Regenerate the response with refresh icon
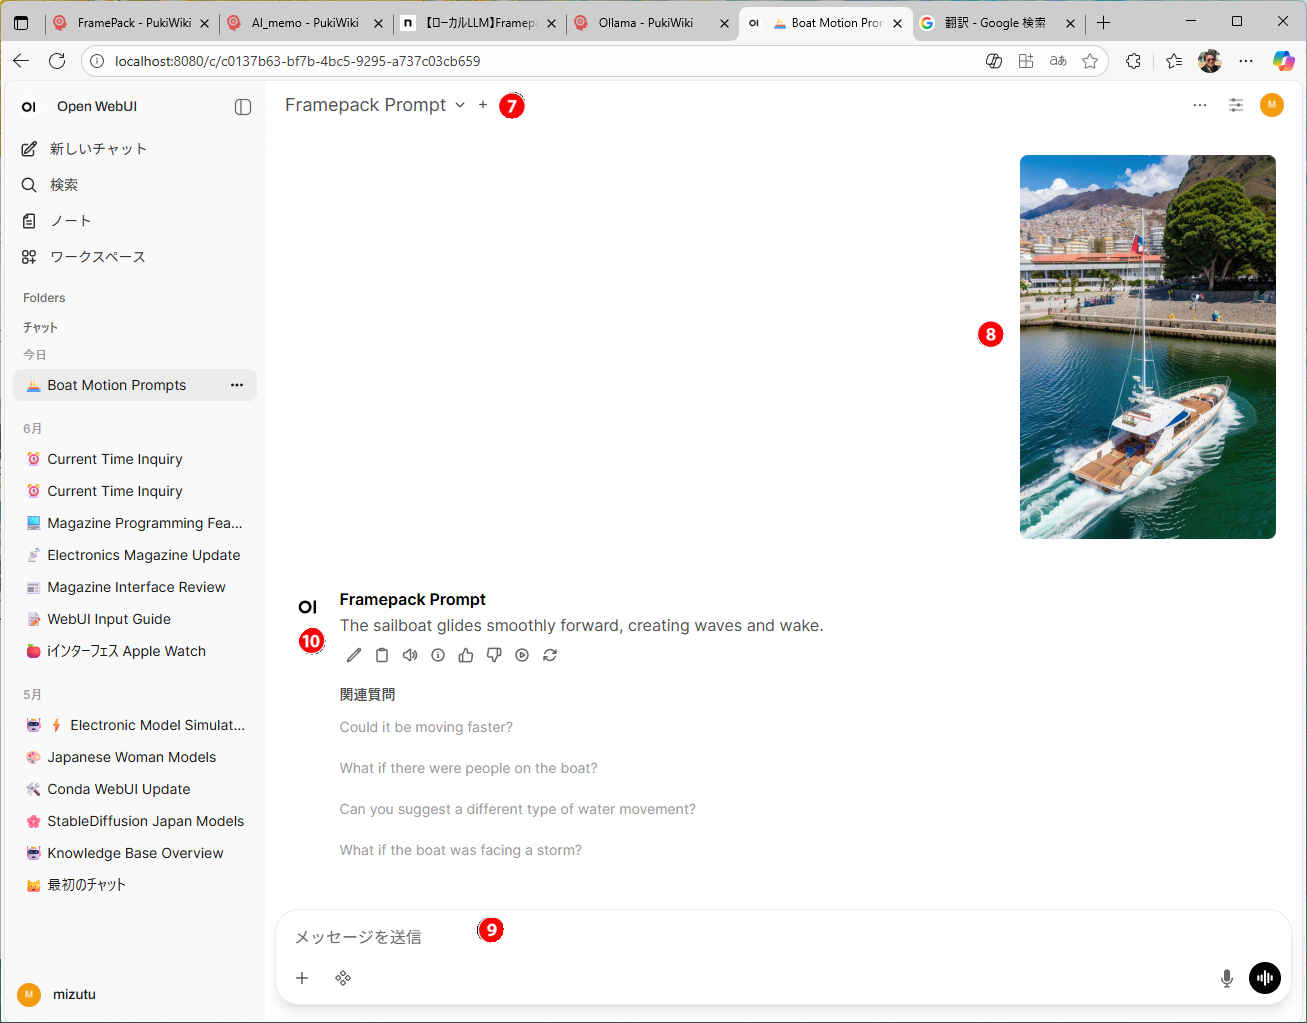The image size is (1307, 1023). pyautogui.click(x=550, y=655)
